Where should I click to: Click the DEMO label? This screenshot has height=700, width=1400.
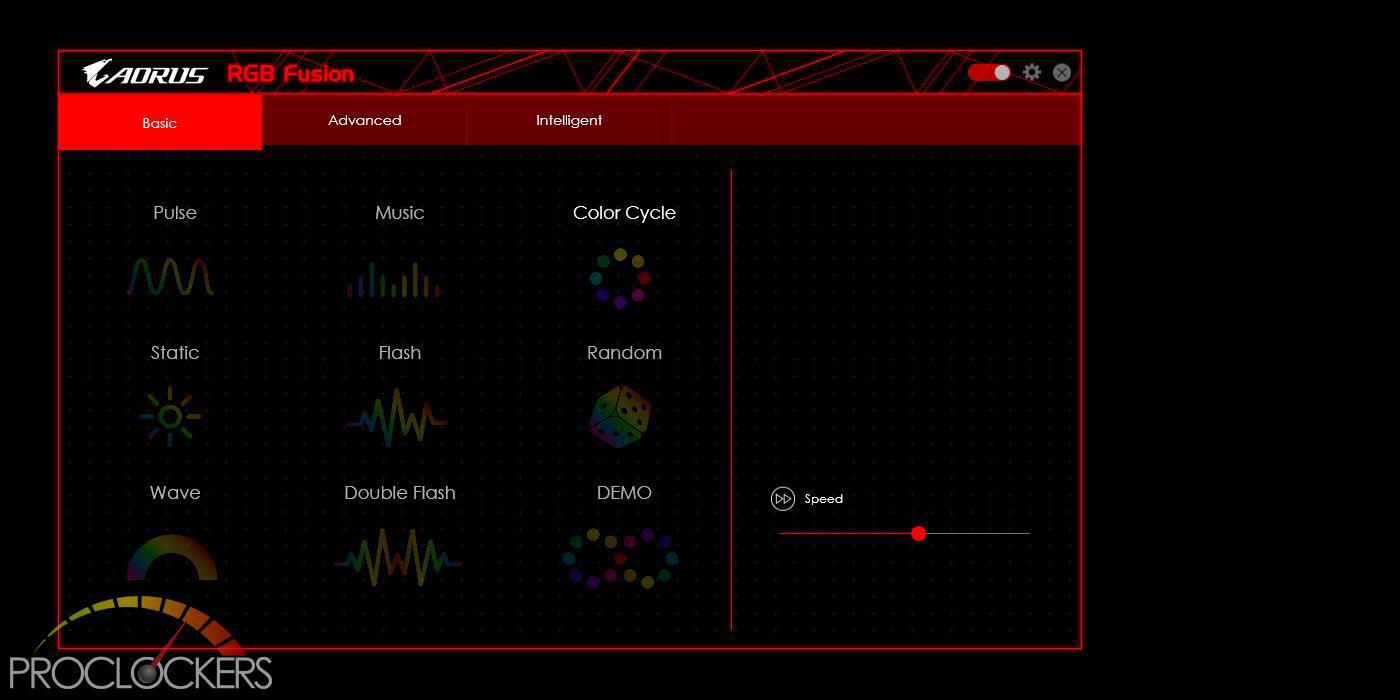tap(624, 493)
